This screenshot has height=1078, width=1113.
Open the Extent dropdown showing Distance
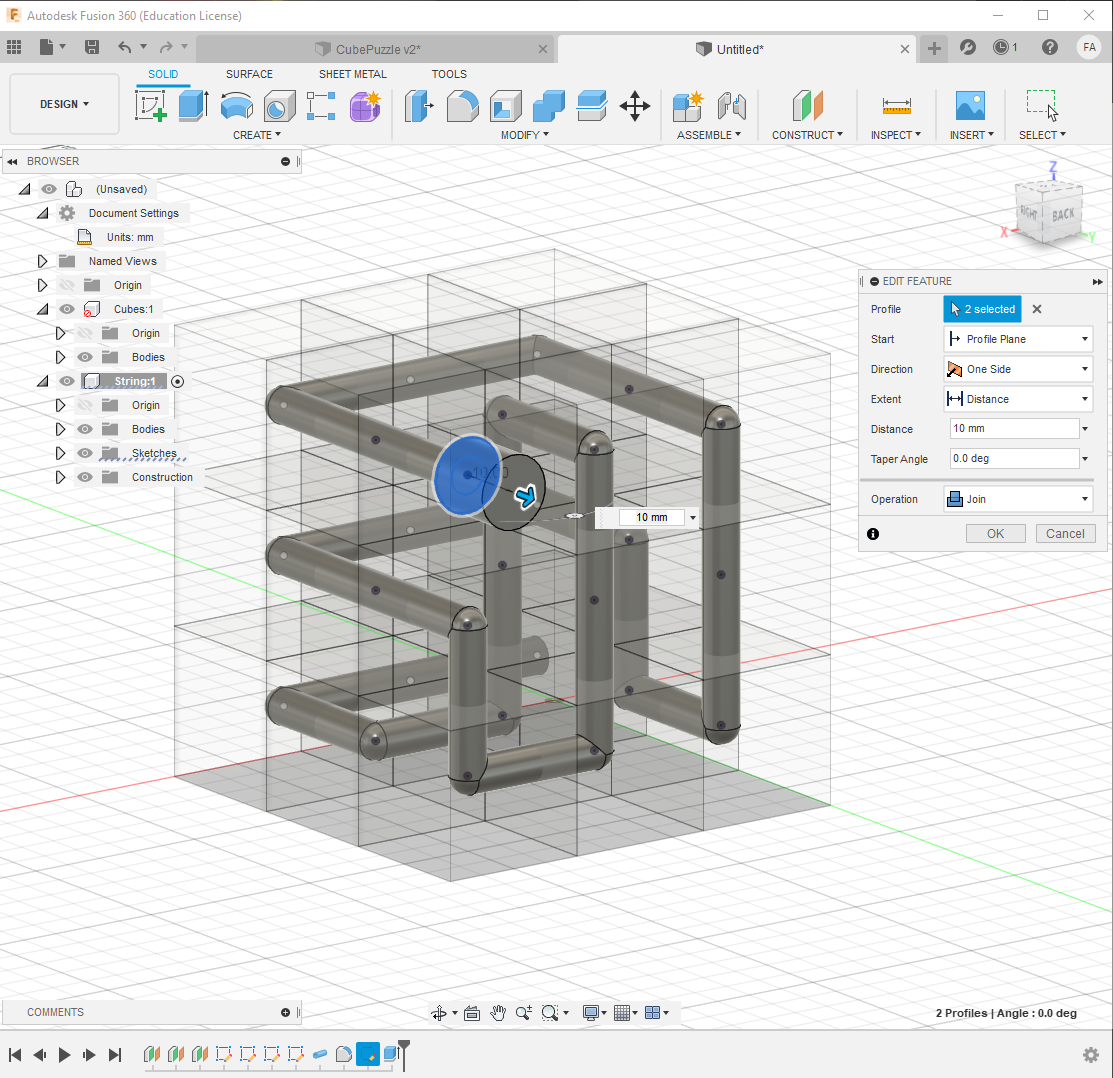click(1017, 399)
